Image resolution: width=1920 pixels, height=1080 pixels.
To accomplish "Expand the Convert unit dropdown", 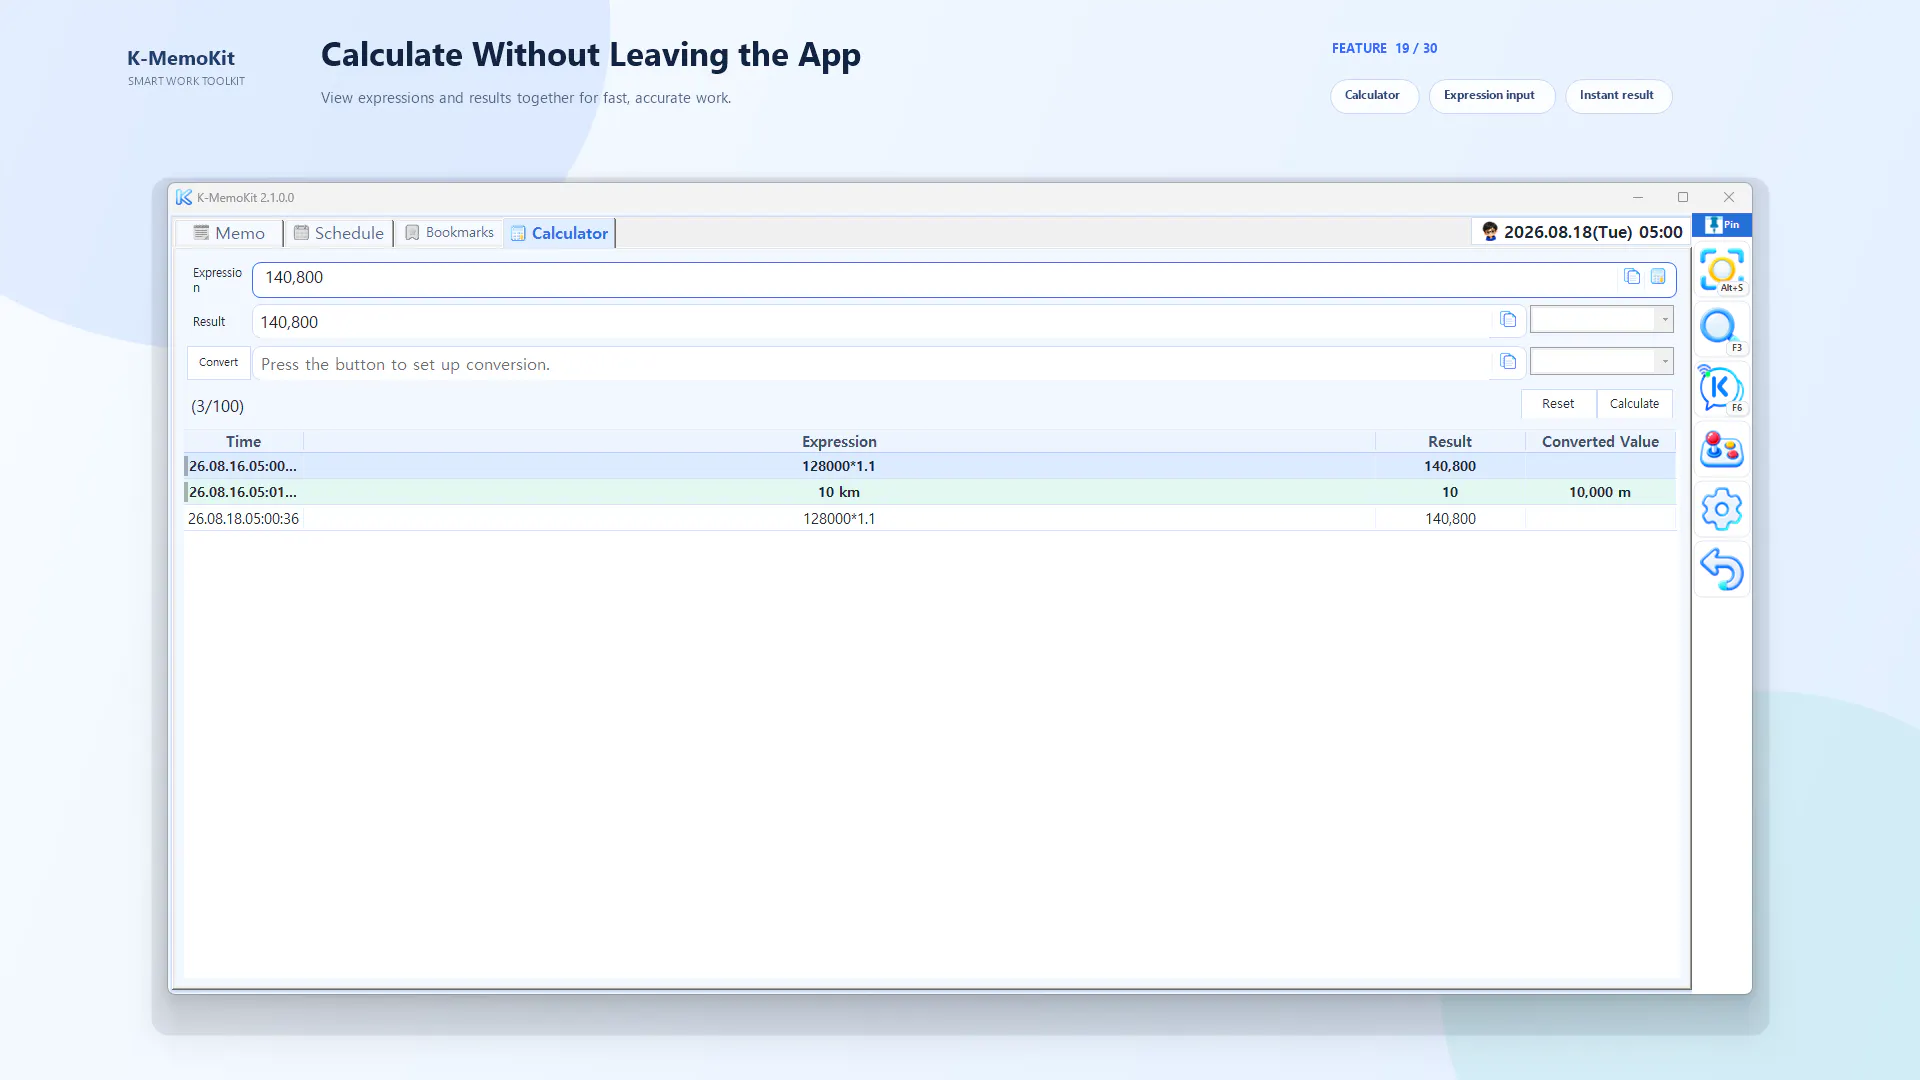I will [1664, 361].
